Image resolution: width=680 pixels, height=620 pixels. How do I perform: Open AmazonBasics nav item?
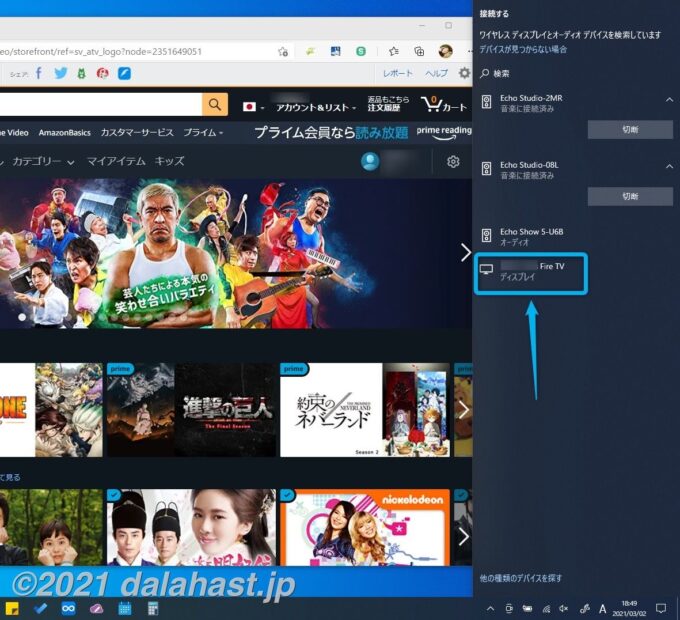pyautogui.click(x=65, y=133)
